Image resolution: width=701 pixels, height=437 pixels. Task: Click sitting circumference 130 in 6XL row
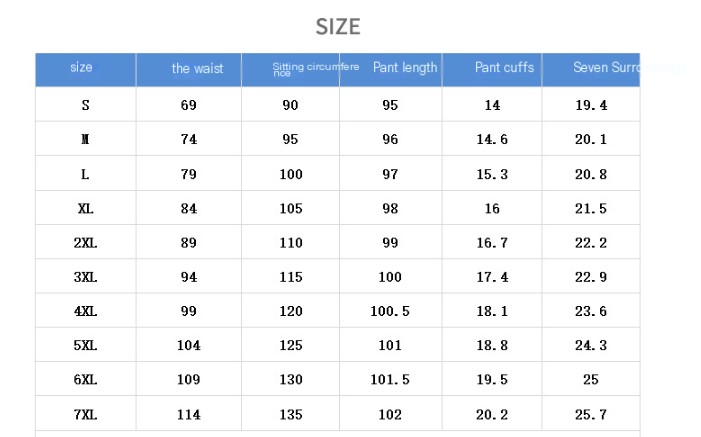[291, 380]
